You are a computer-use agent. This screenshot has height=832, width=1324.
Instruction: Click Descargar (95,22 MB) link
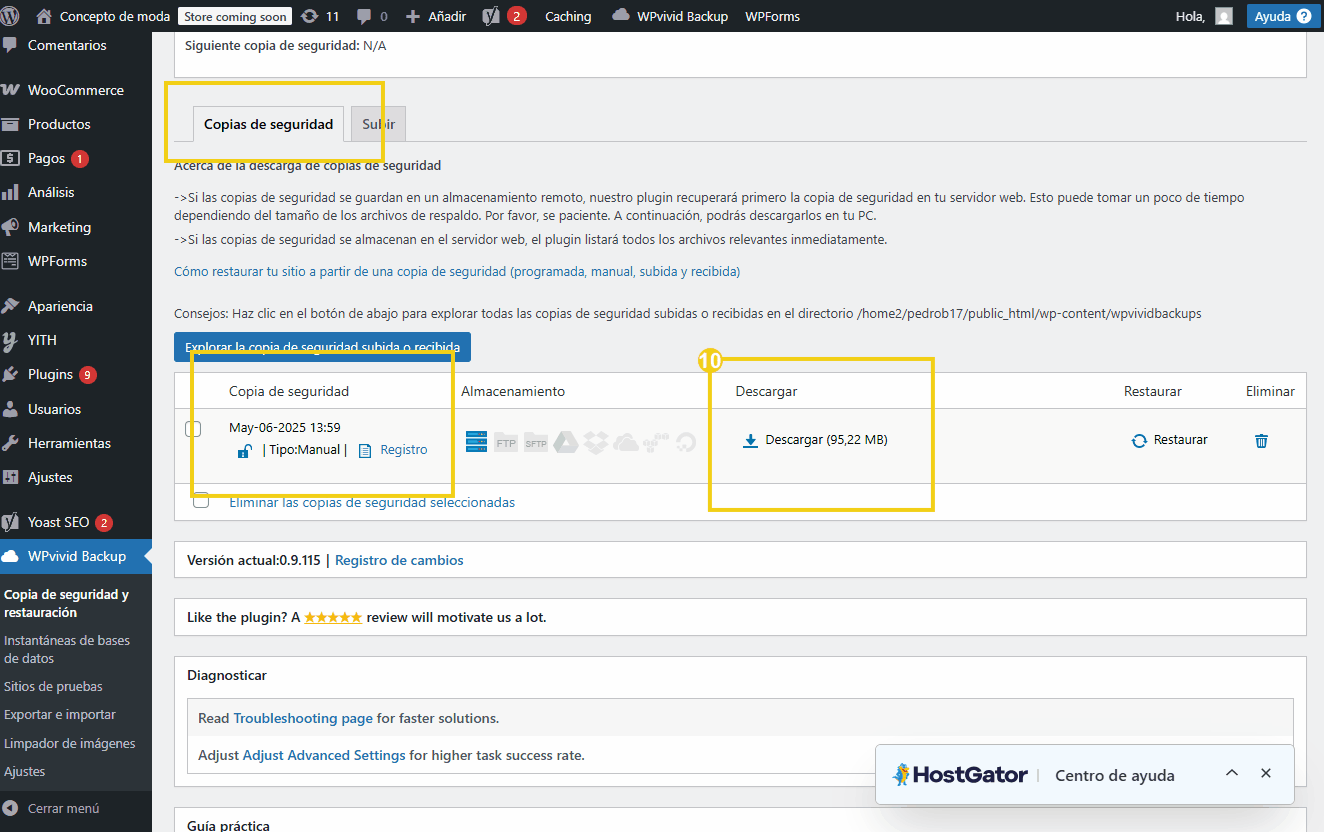pyautogui.click(x=815, y=440)
